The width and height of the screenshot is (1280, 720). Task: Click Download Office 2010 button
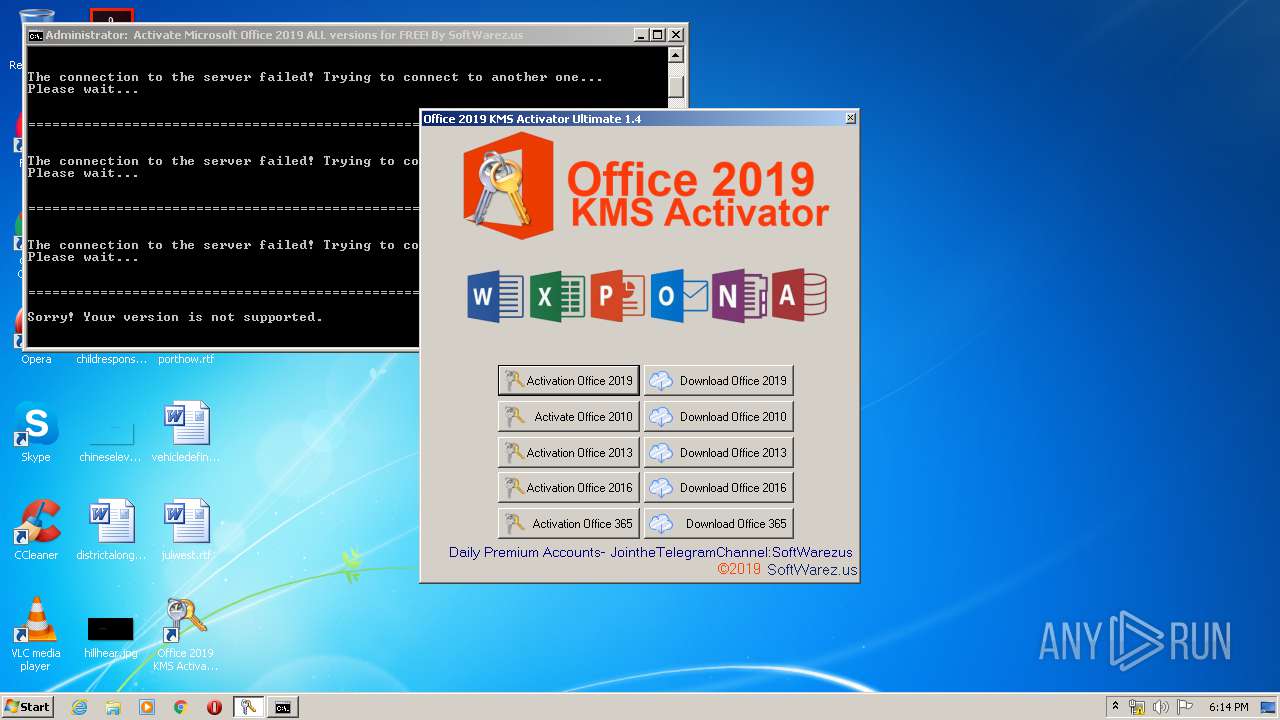(718, 416)
